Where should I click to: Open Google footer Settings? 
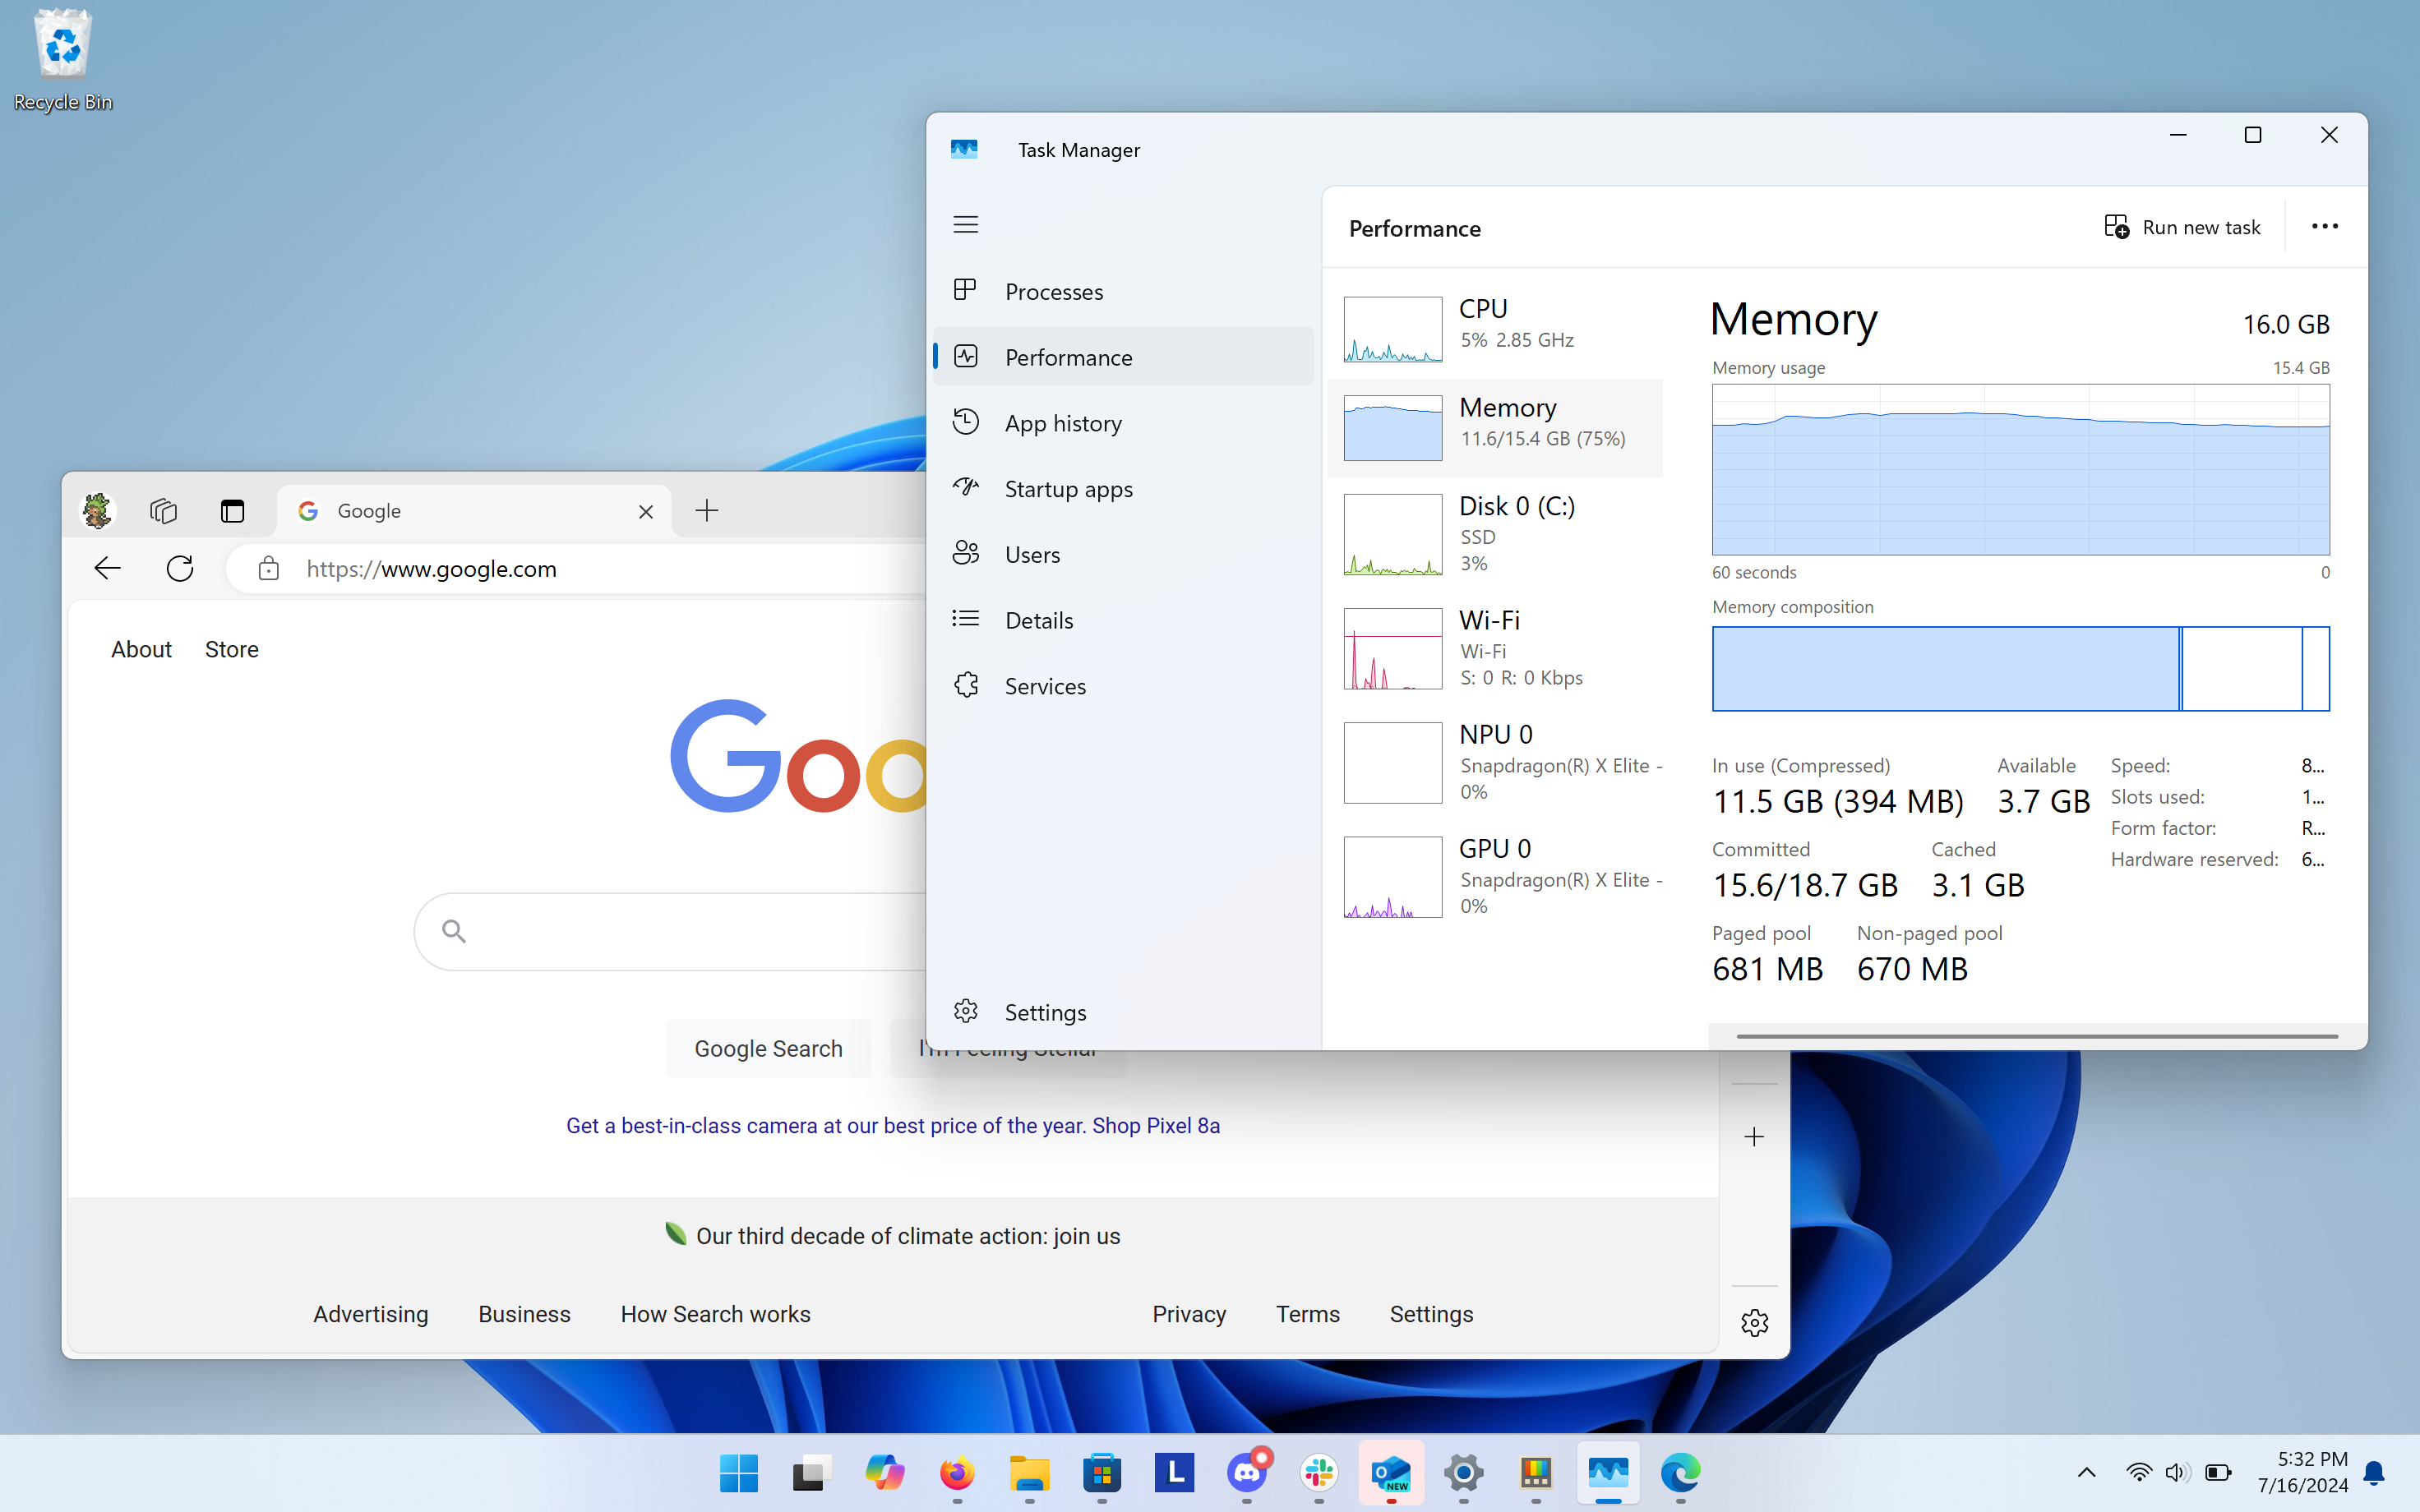pos(1431,1314)
